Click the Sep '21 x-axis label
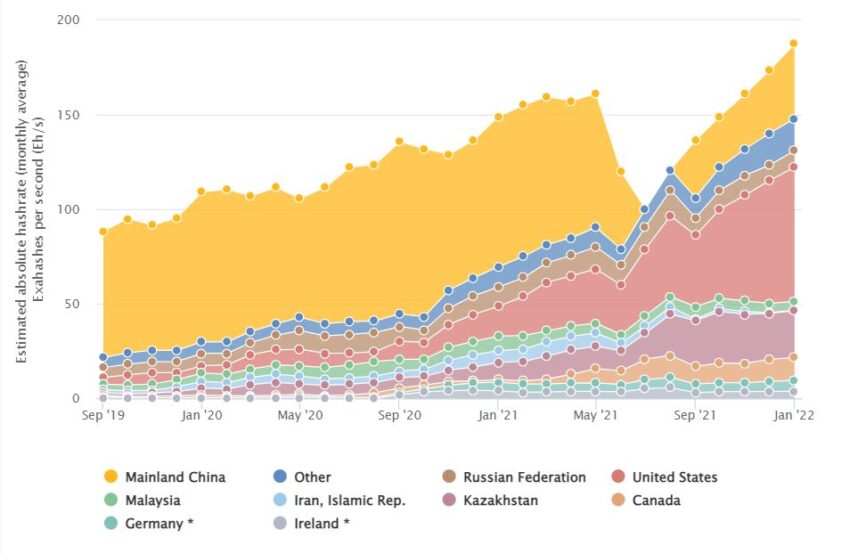Screen dimensions: 850x554 (694, 415)
